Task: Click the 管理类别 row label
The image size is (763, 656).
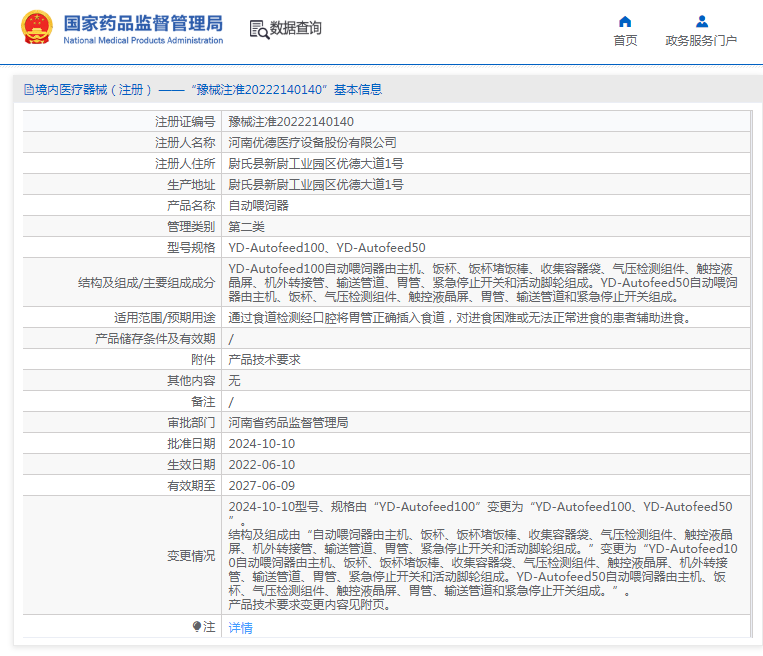Action: (x=191, y=226)
